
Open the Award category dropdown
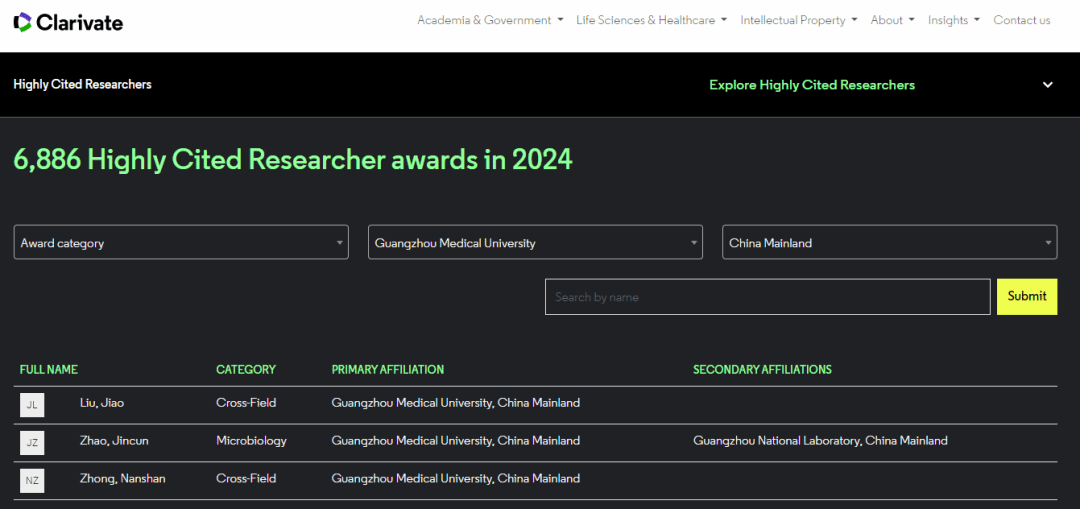(181, 243)
